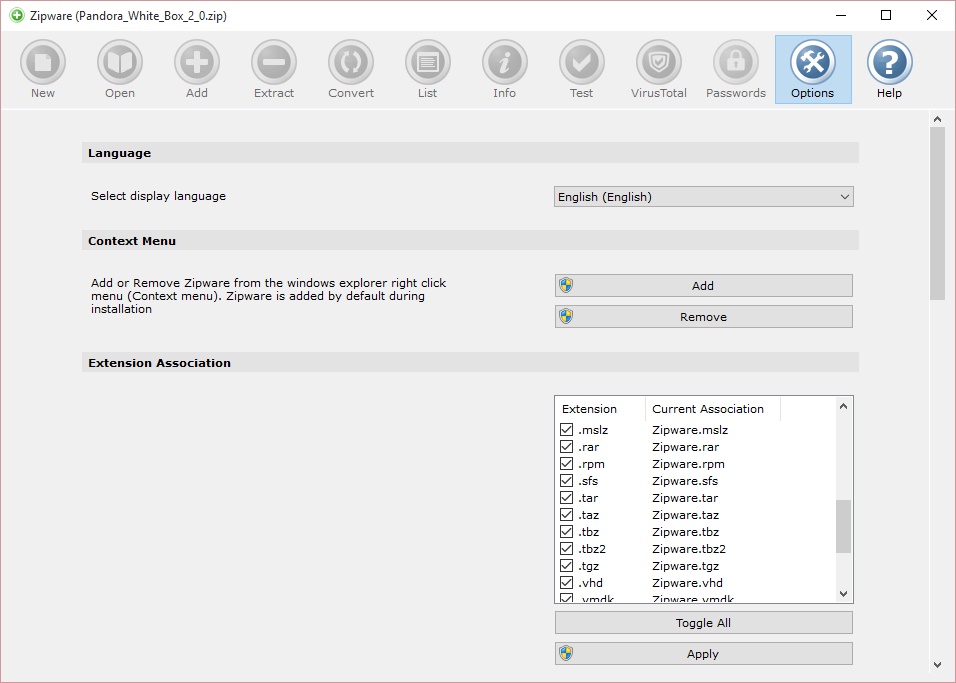Select the Zipware.sfs association text
Screen dimensions: 956x683
[685, 481]
